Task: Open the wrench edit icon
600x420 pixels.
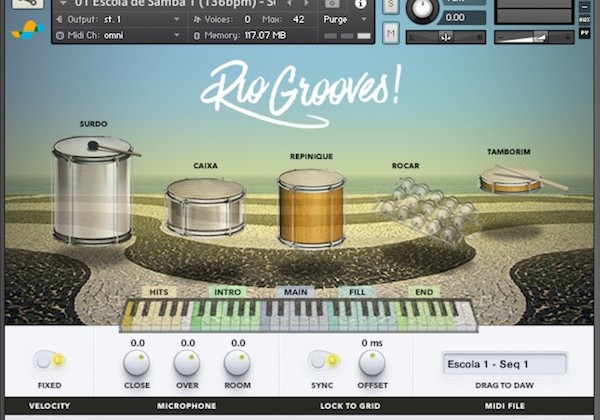Action: 28,3
